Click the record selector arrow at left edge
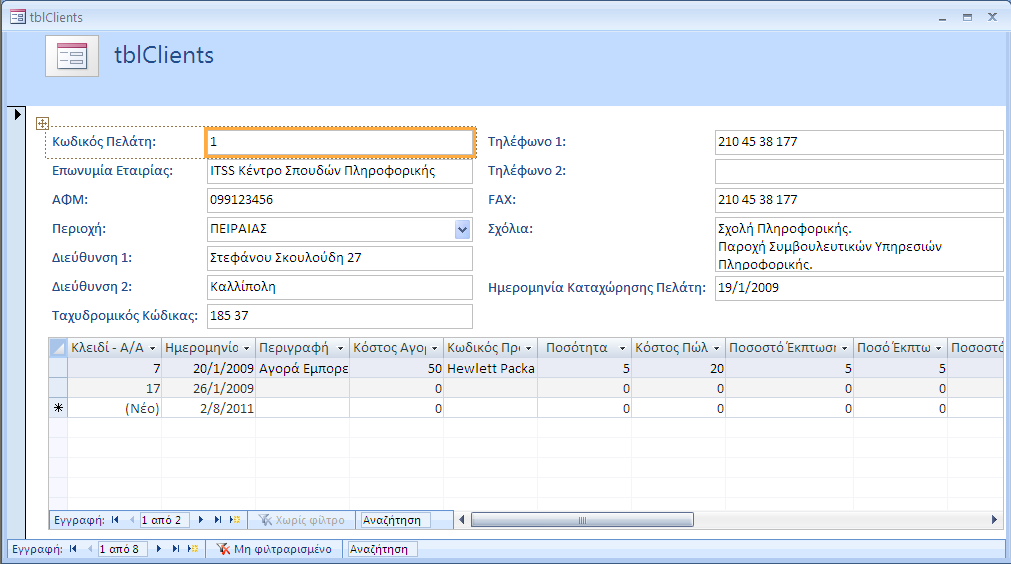1011x564 pixels. (x=17, y=114)
